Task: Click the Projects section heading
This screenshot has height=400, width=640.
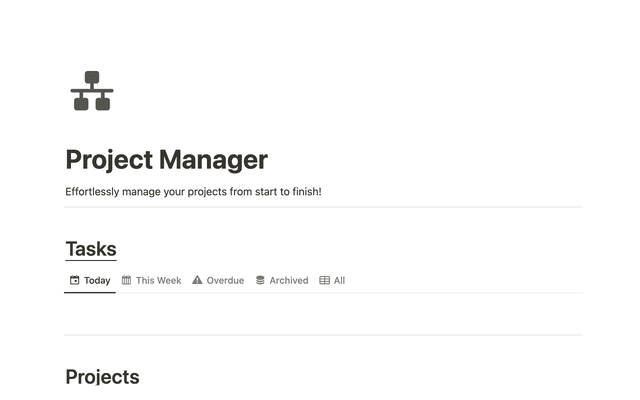Action: pos(102,376)
